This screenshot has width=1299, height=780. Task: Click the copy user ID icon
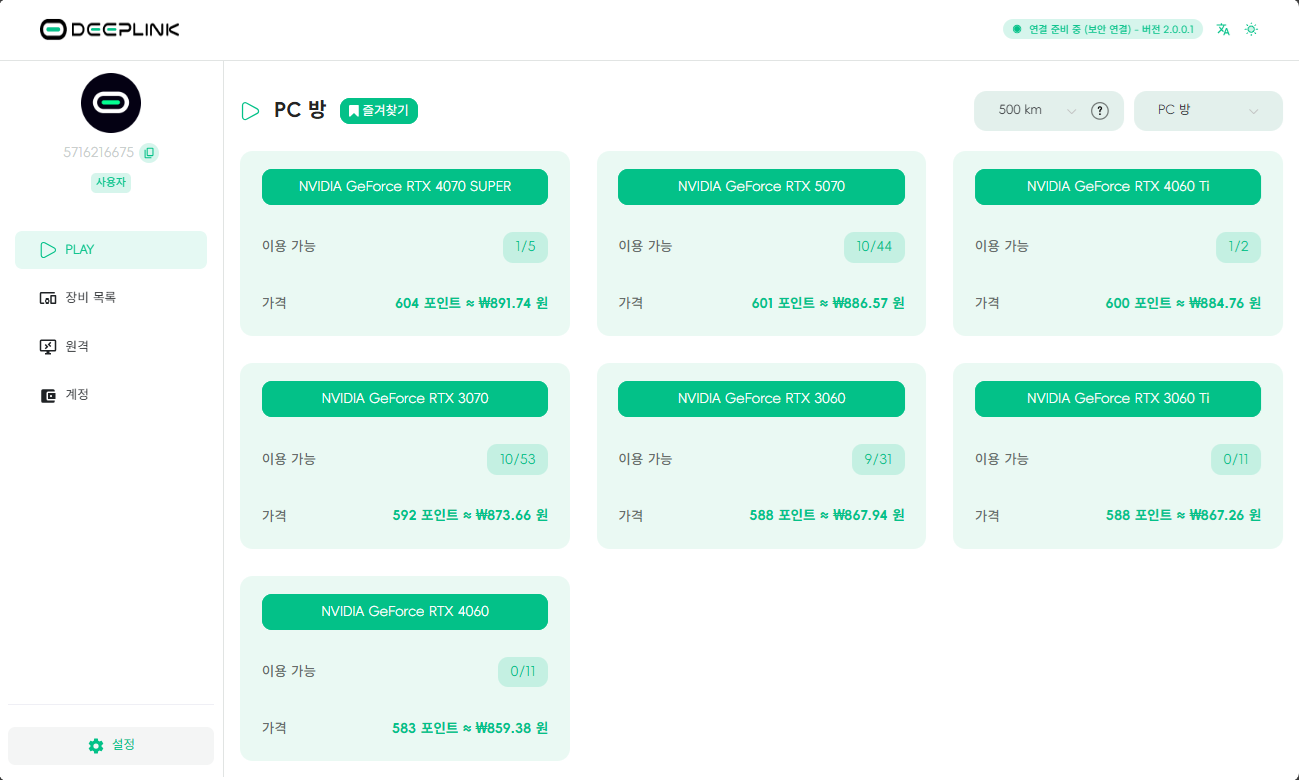pyautogui.click(x=149, y=153)
